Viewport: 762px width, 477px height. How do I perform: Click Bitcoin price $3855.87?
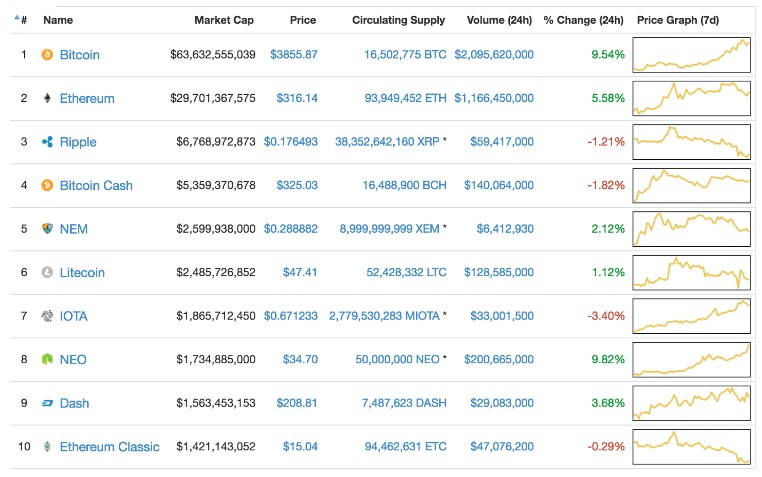(x=294, y=54)
